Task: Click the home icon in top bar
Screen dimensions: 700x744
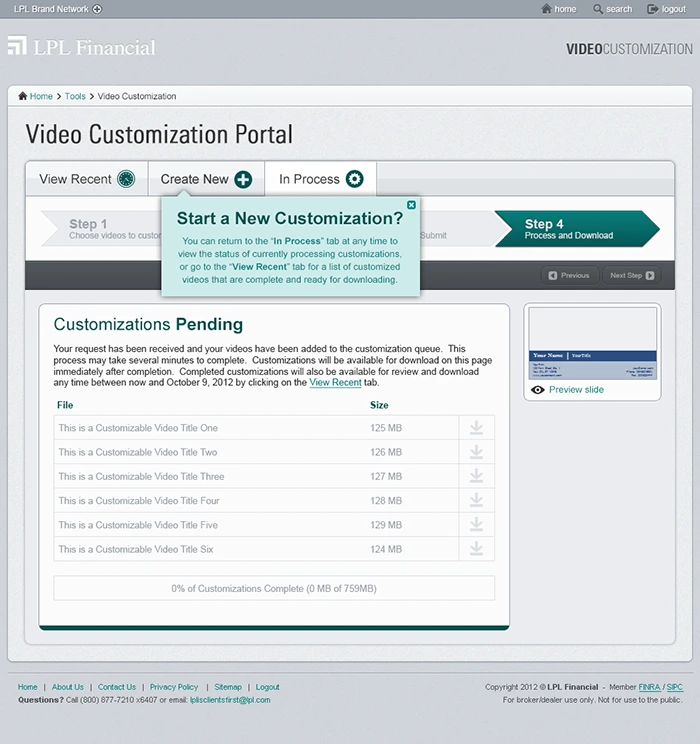Action: pyautogui.click(x=546, y=9)
